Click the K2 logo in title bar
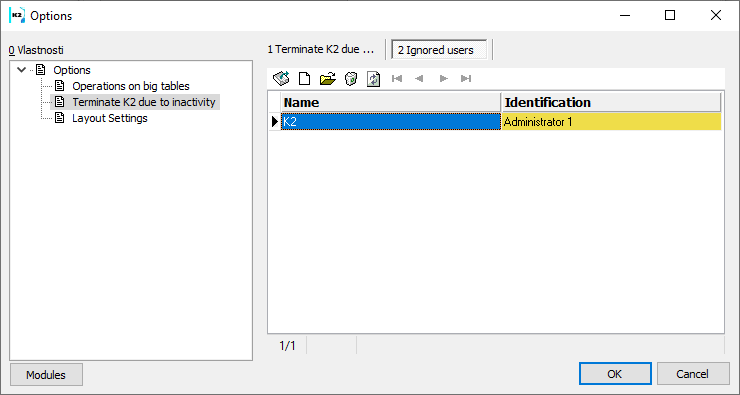This screenshot has height=395, width=740. [17, 16]
